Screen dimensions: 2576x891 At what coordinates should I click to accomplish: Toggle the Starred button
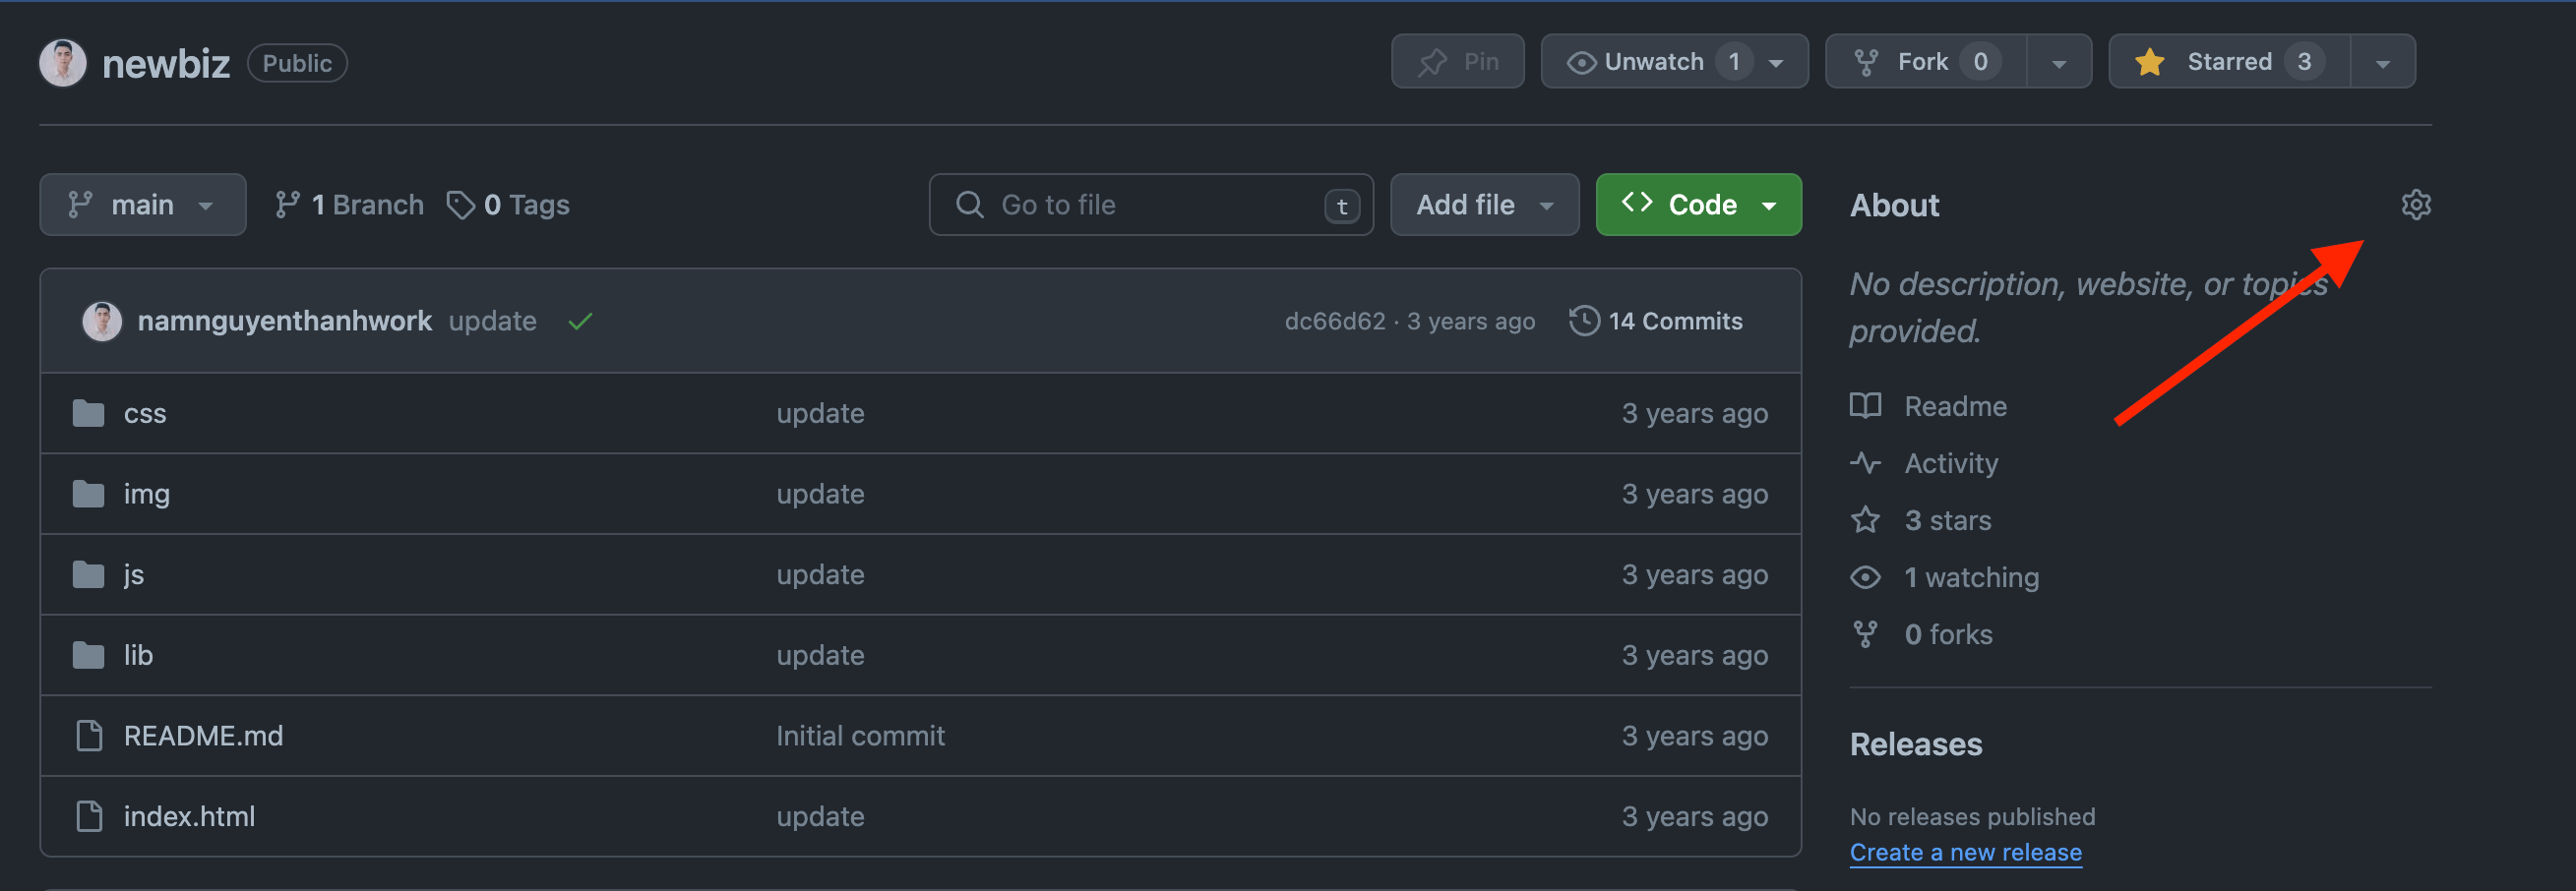2229,62
